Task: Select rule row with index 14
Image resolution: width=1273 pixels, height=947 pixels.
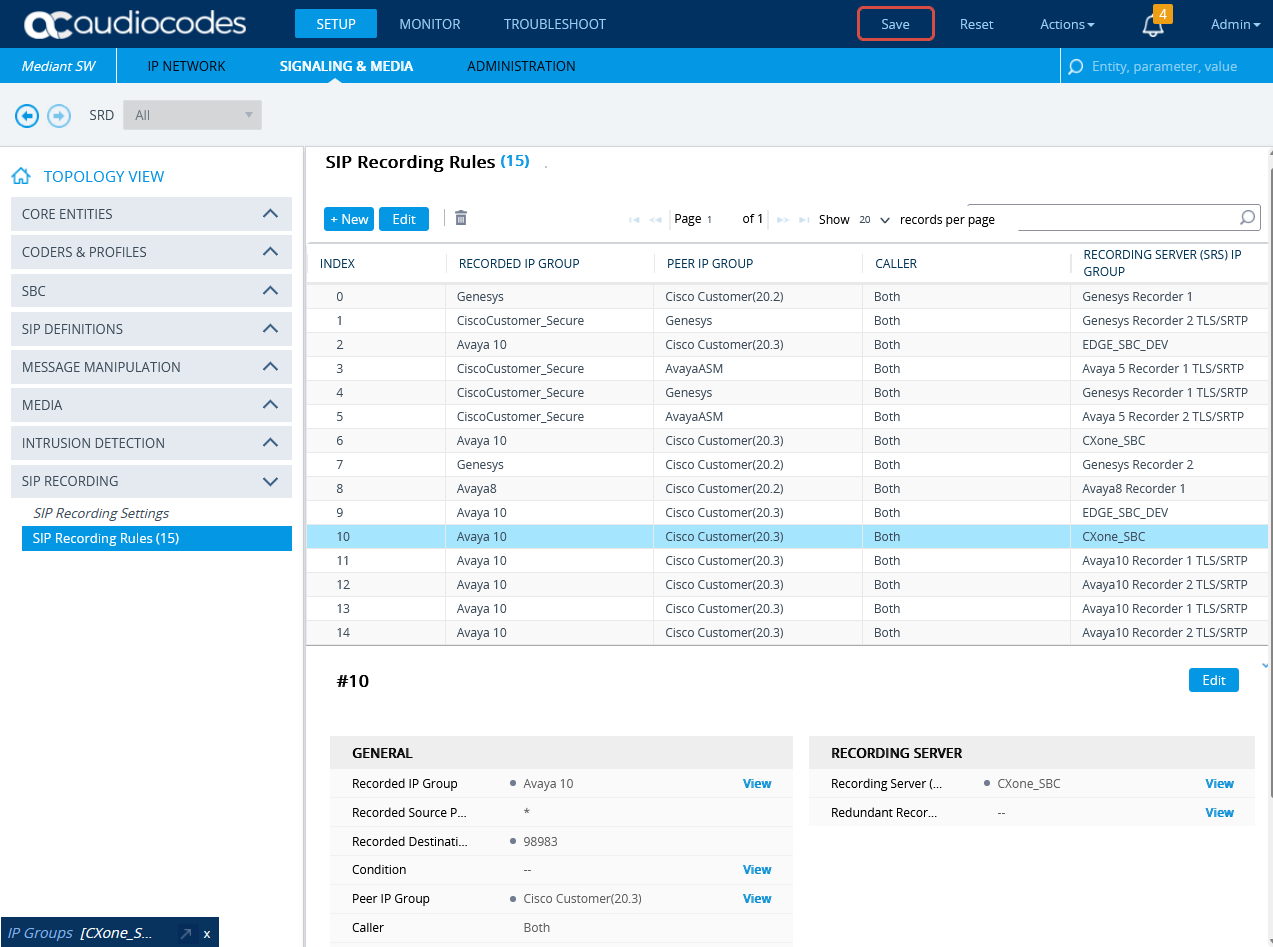Action: (x=787, y=633)
